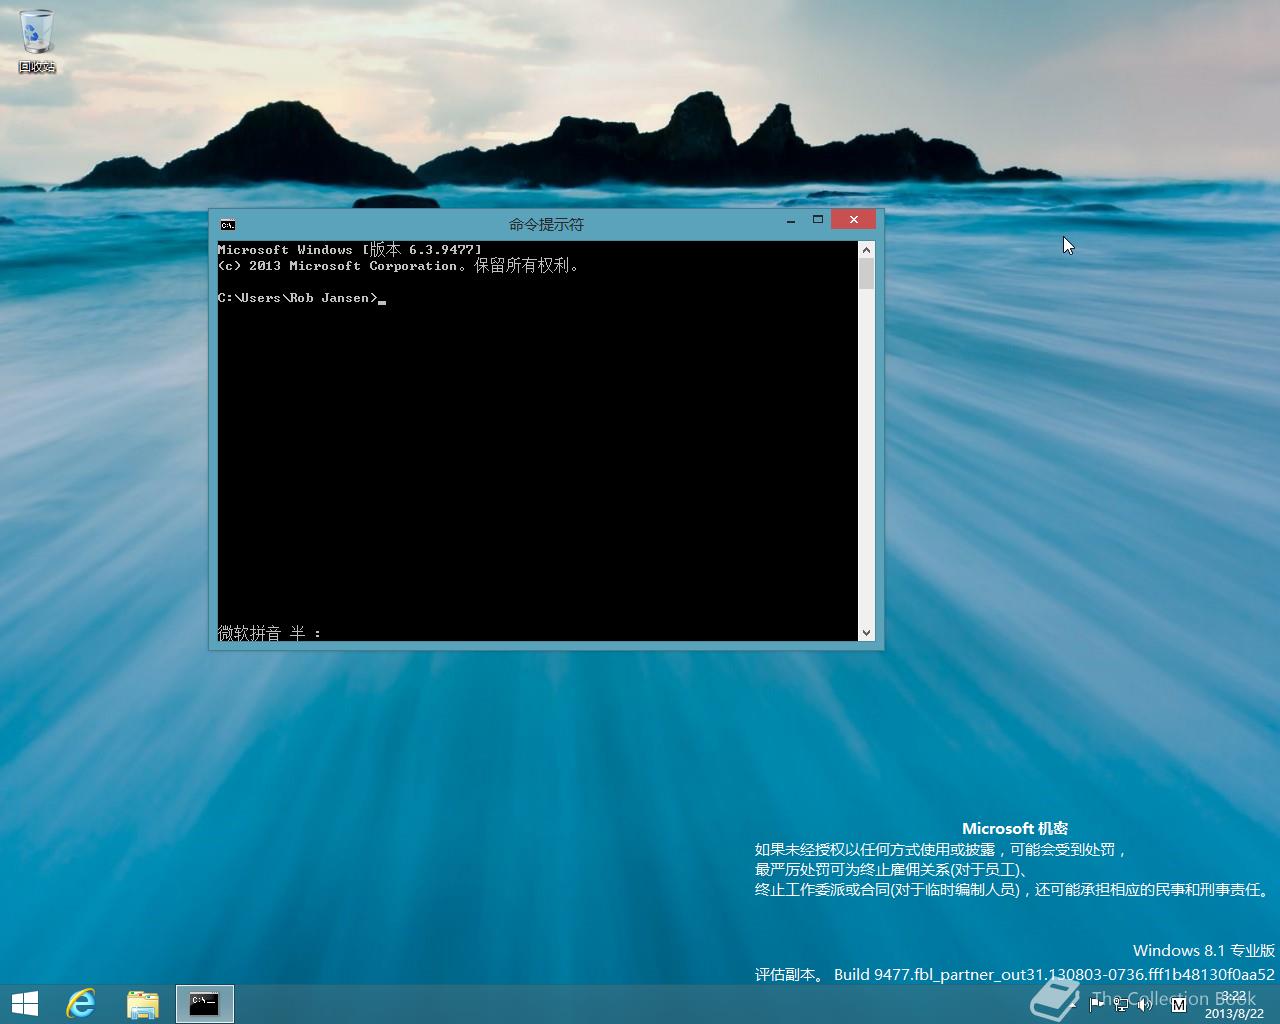
Task: Open the volume speaker tray icon
Action: (1146, 1003)
